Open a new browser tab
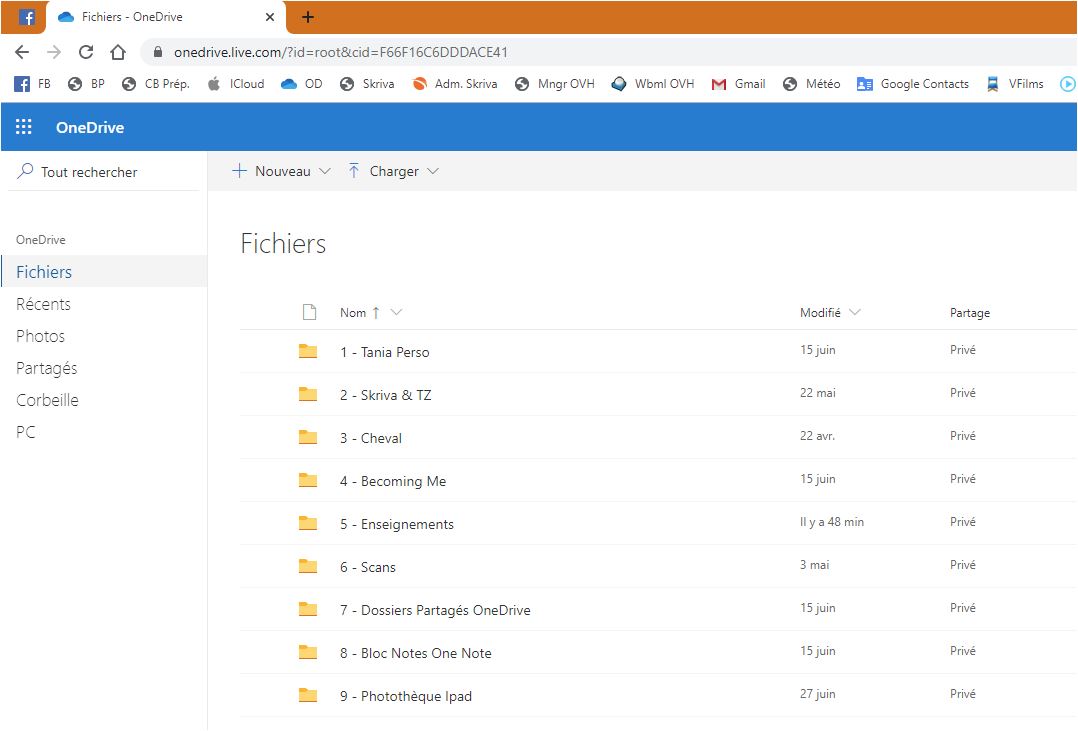The width and height of the screenshot is (1078, 731). click(x=308, y=17)
